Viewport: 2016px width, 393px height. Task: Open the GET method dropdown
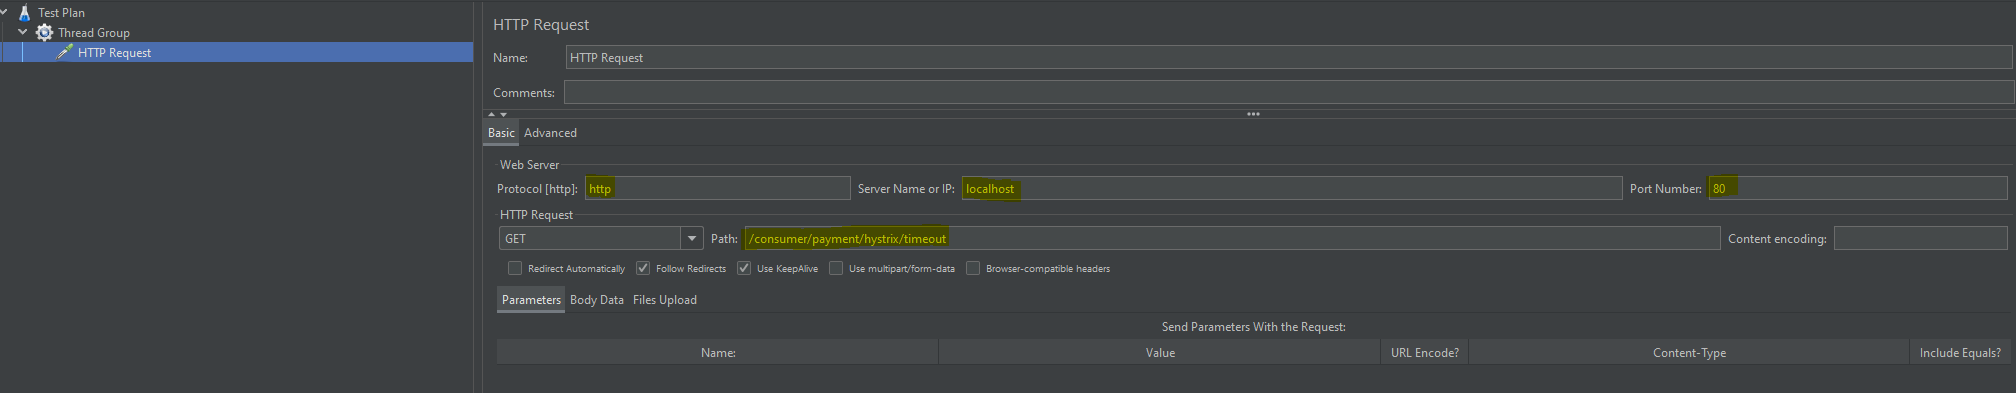[691, 238]
